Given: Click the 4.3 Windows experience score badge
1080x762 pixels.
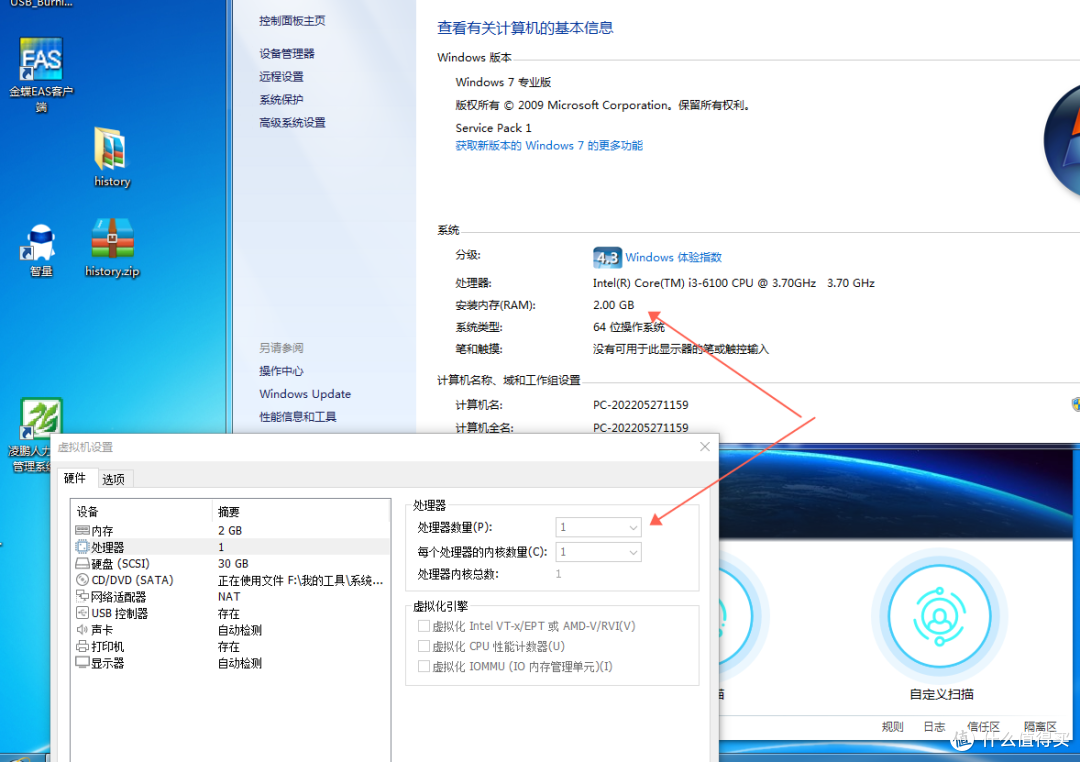Looking at the screenshot, I should point(607,258).
